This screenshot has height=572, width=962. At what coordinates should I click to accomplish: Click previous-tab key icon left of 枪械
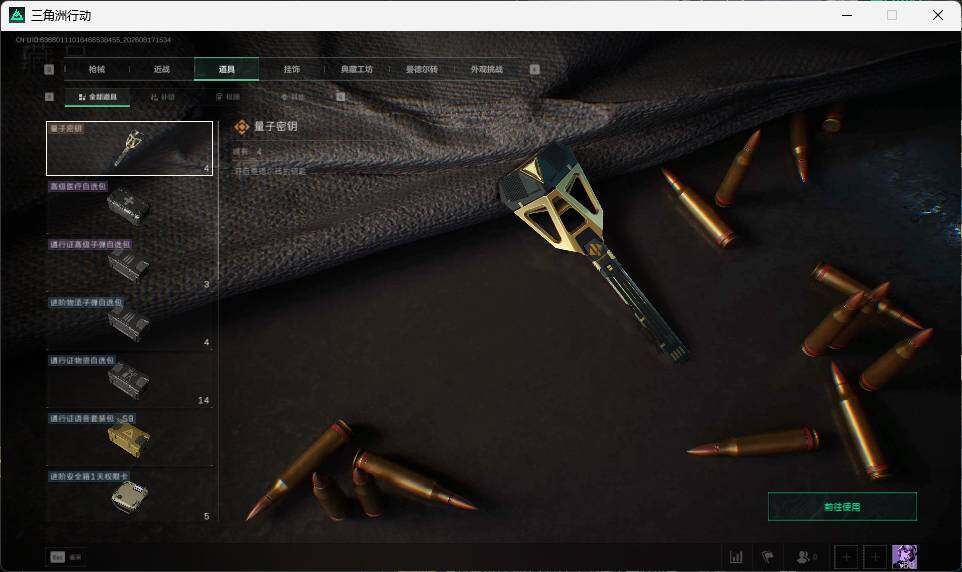point(50,69)
